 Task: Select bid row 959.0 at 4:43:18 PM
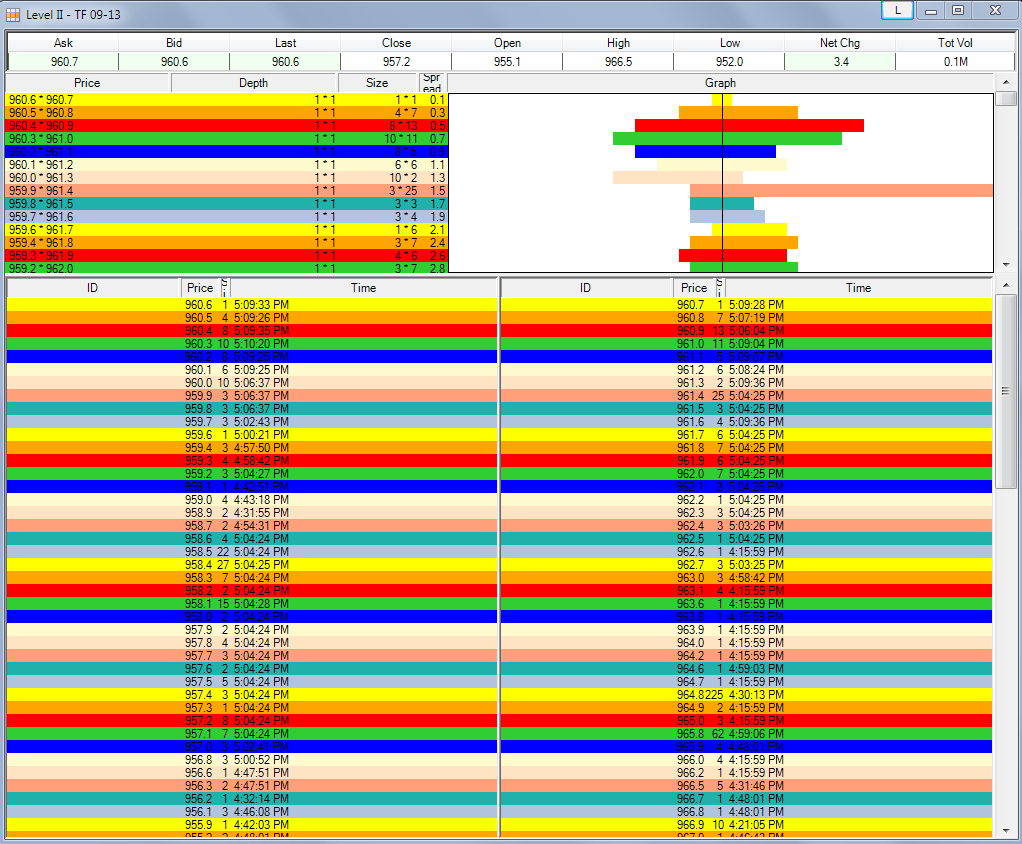(252, 500)
